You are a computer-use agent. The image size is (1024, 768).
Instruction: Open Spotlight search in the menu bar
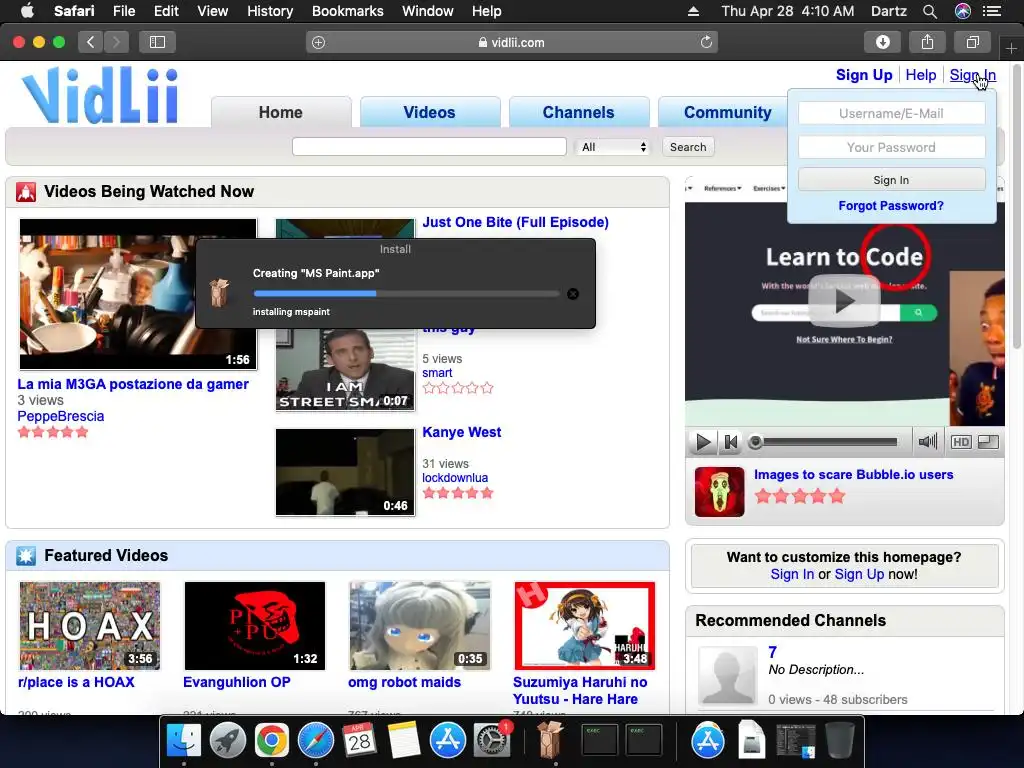click(x=930, y=11)
